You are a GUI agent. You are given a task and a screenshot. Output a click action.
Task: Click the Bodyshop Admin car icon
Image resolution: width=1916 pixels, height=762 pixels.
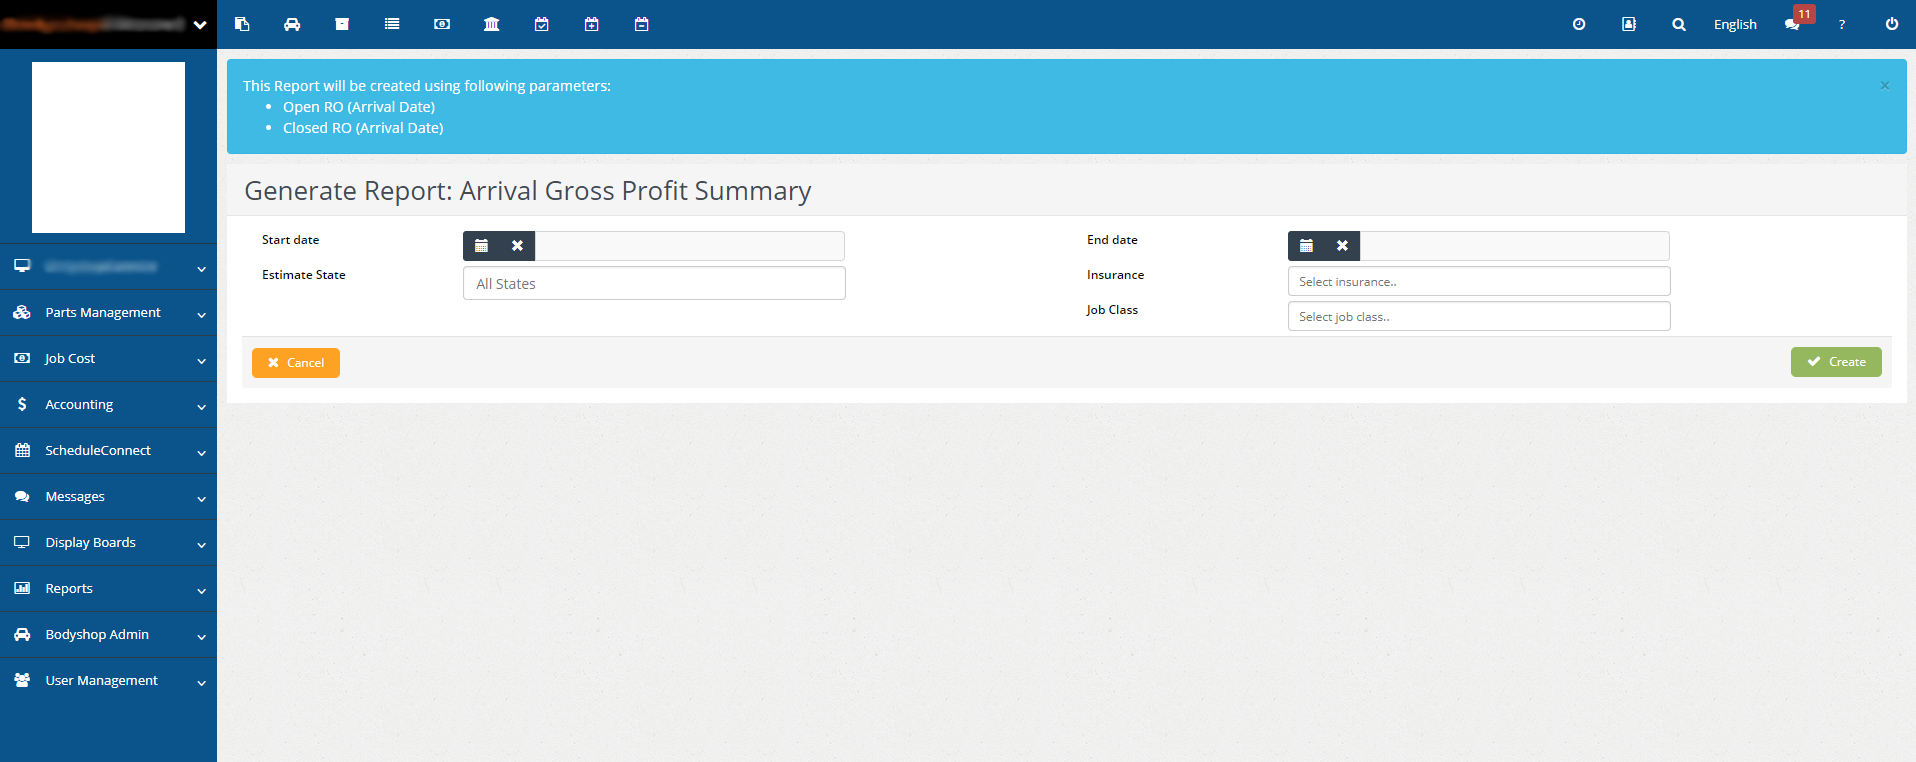click(x=22, y=634)
